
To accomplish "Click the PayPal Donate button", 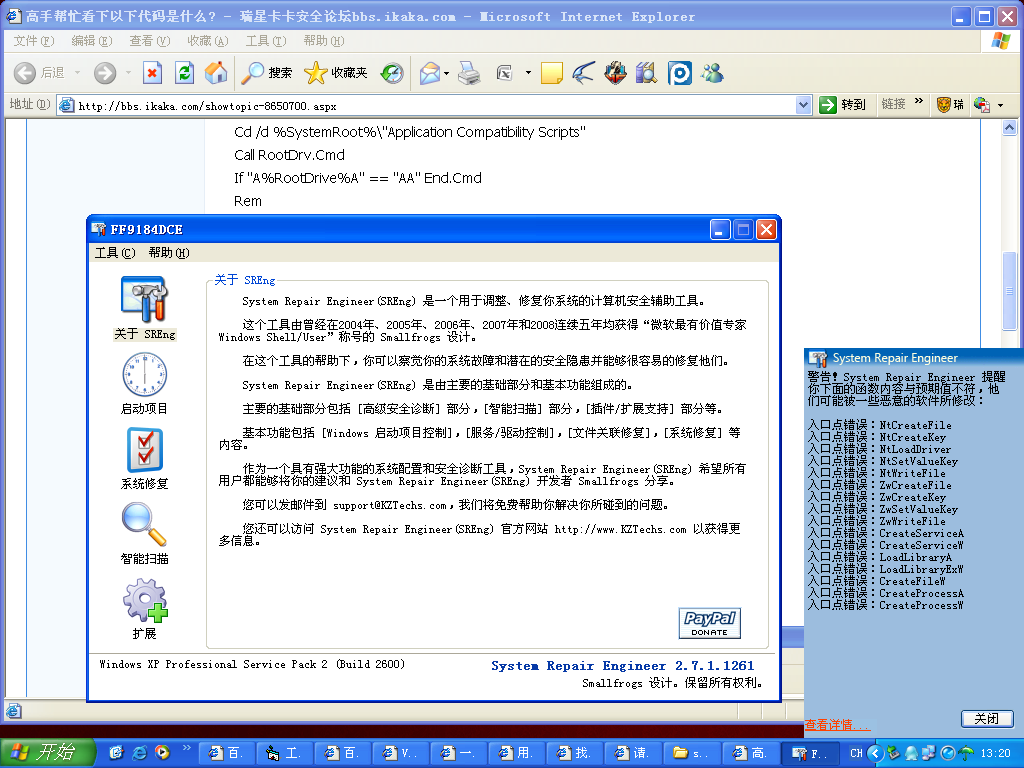I will 710,623.
